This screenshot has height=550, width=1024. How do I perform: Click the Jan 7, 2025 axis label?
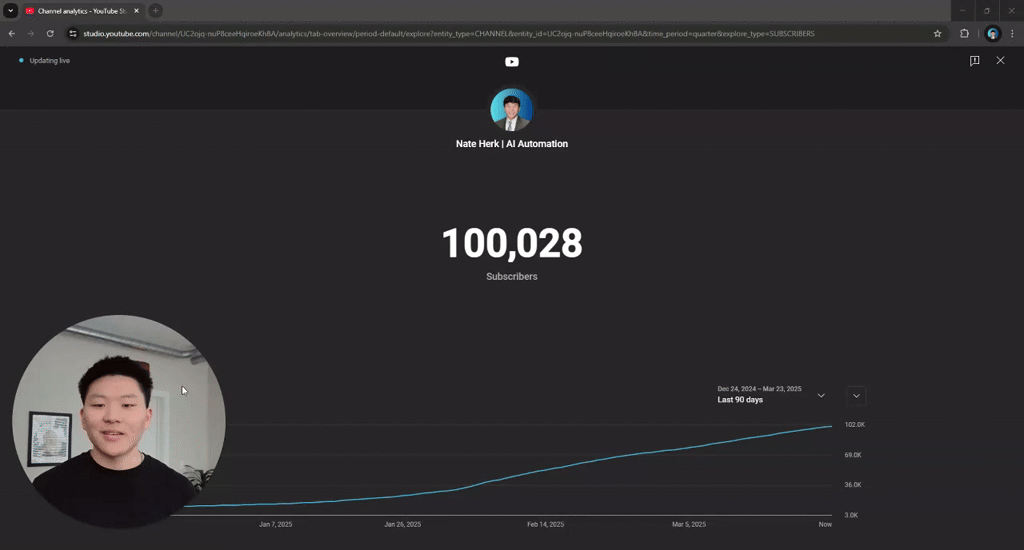click(x=276, y=524)
